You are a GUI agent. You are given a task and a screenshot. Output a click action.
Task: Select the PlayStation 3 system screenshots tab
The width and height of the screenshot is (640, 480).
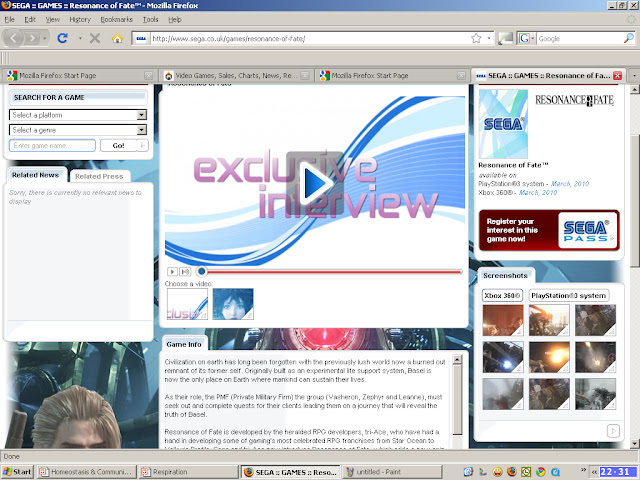pyautogui.click(x=569, y=296)
